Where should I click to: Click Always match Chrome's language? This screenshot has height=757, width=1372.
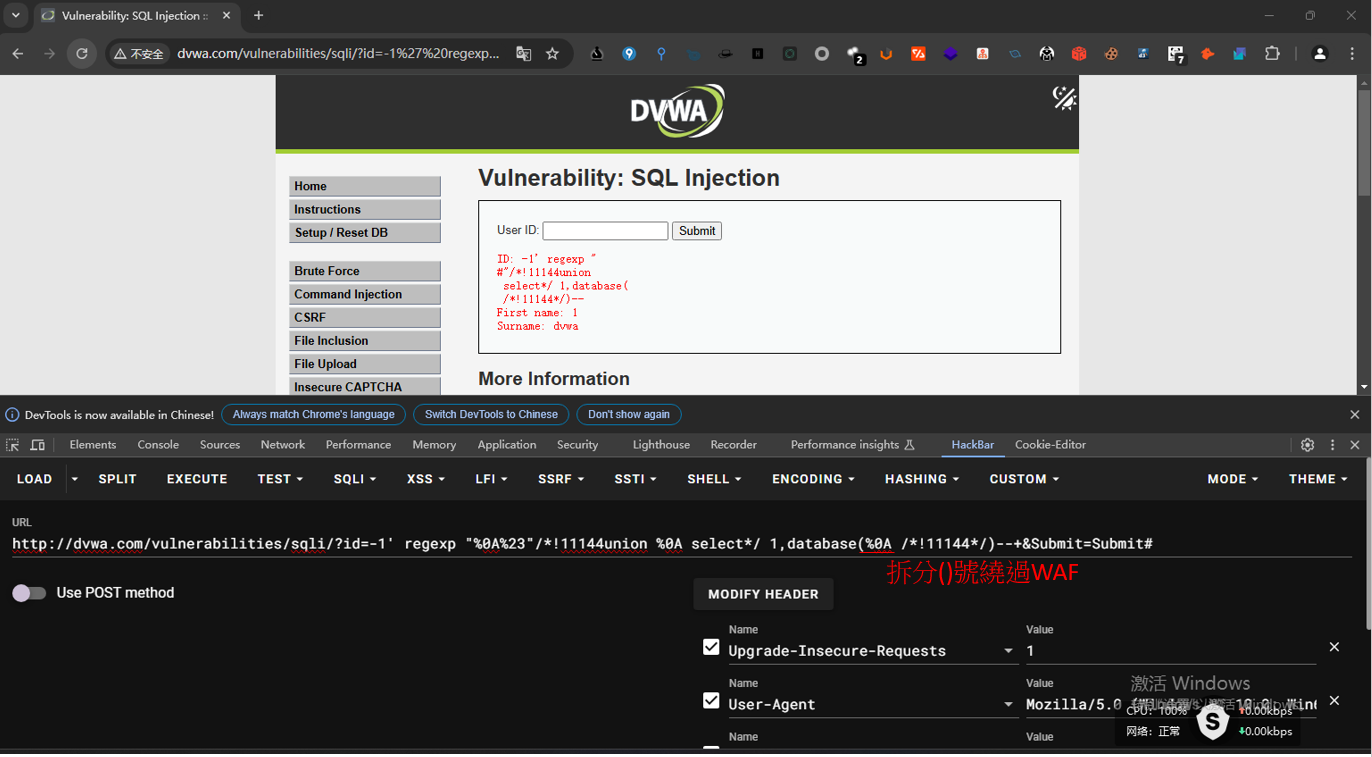314,414
